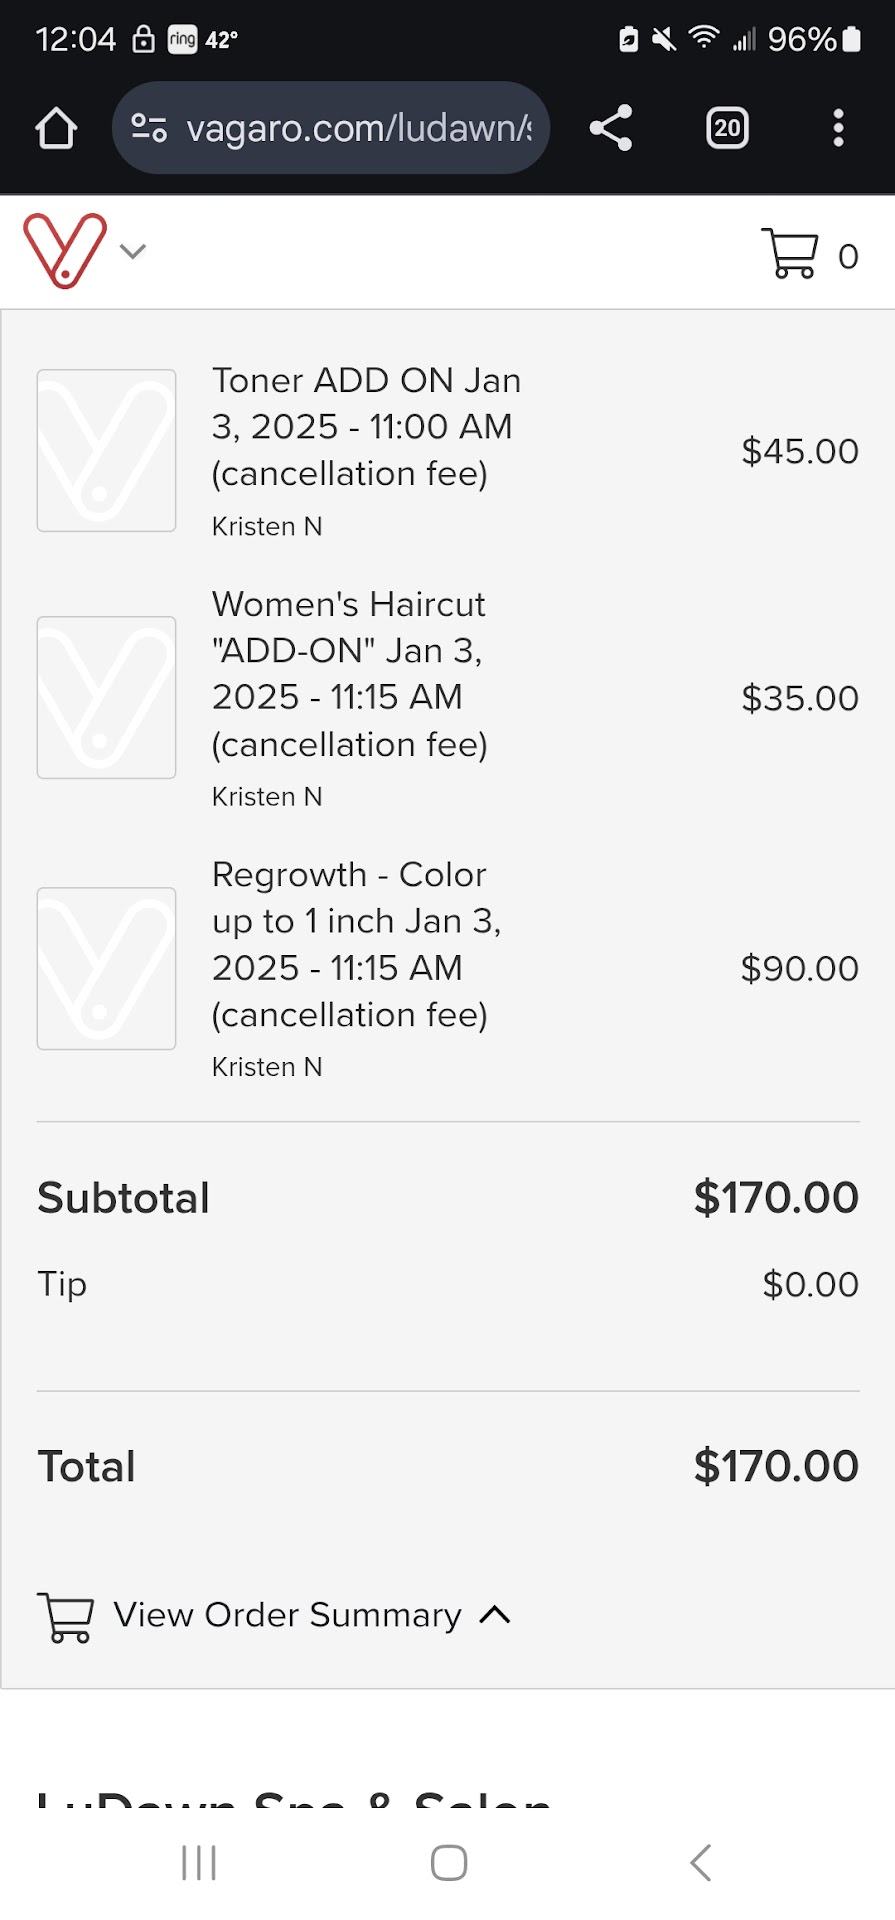Tap the browser home icon
Screen dimensions: 895x1920
[x=56, y=128]
